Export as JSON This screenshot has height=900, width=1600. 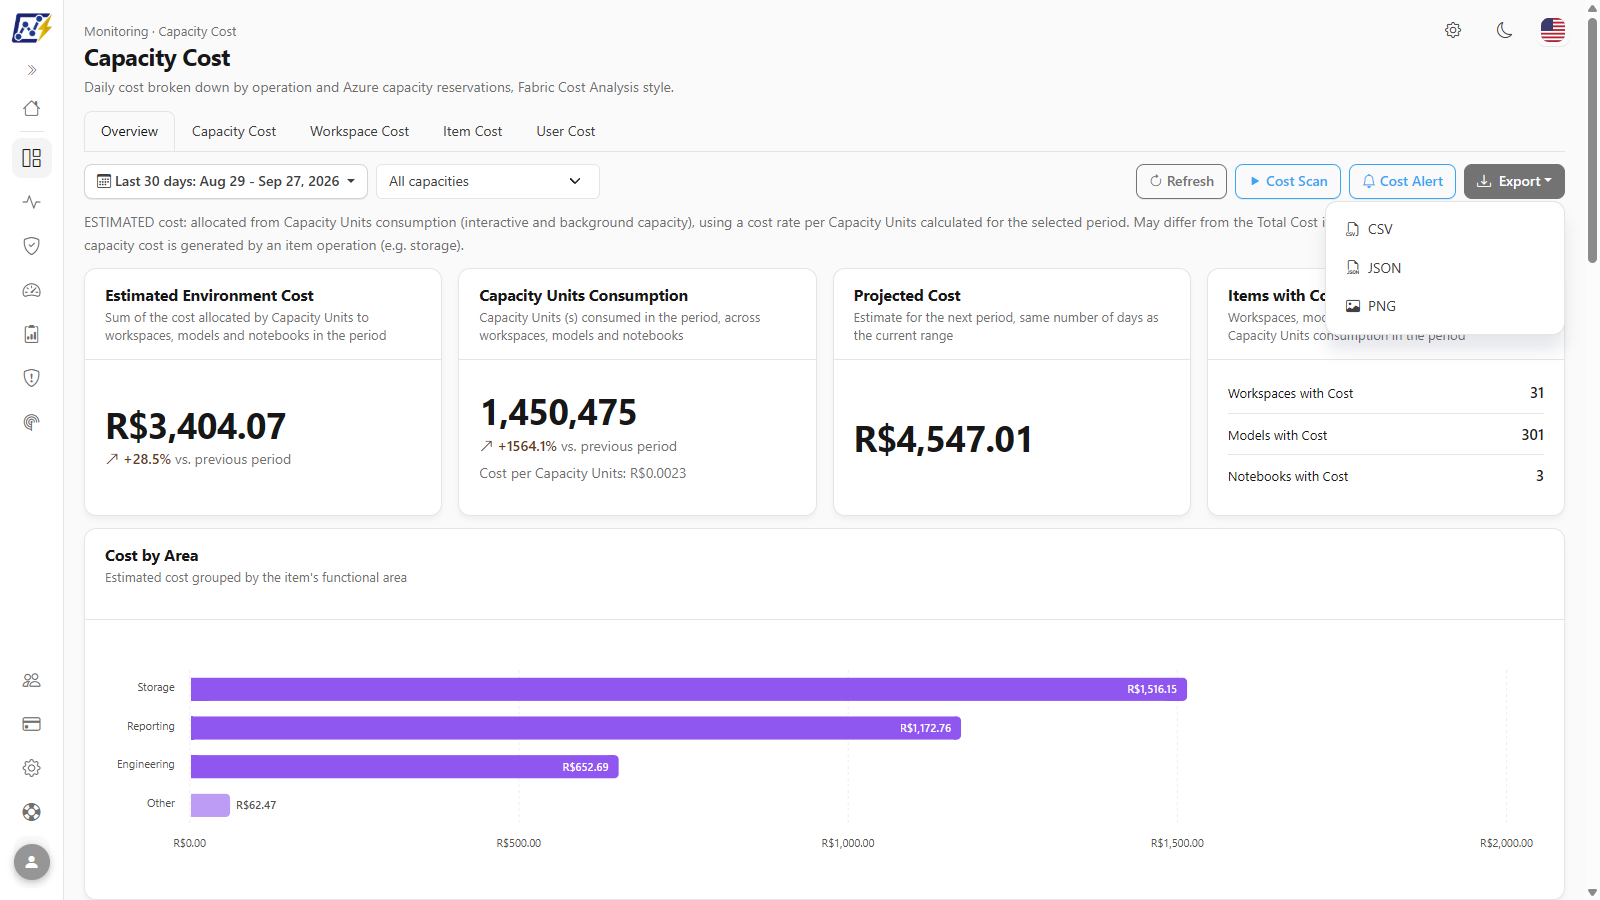tap(1444, 268)
